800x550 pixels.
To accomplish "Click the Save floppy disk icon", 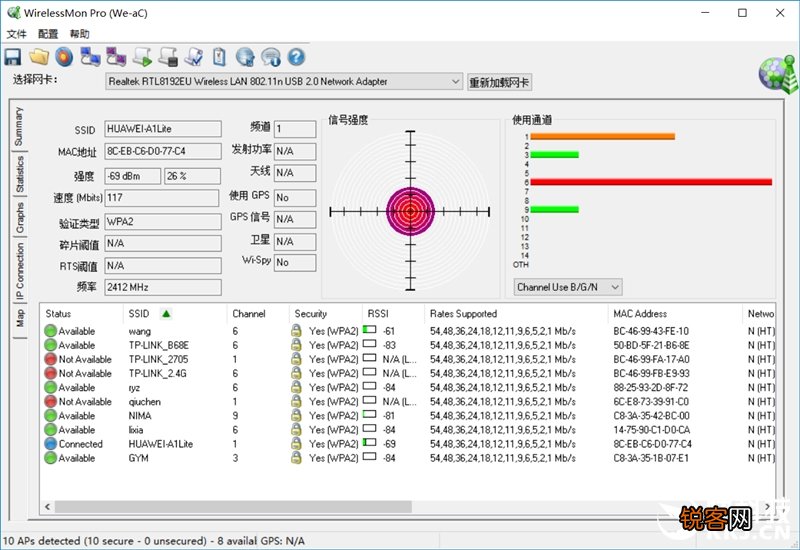I will tap(13, 57).
